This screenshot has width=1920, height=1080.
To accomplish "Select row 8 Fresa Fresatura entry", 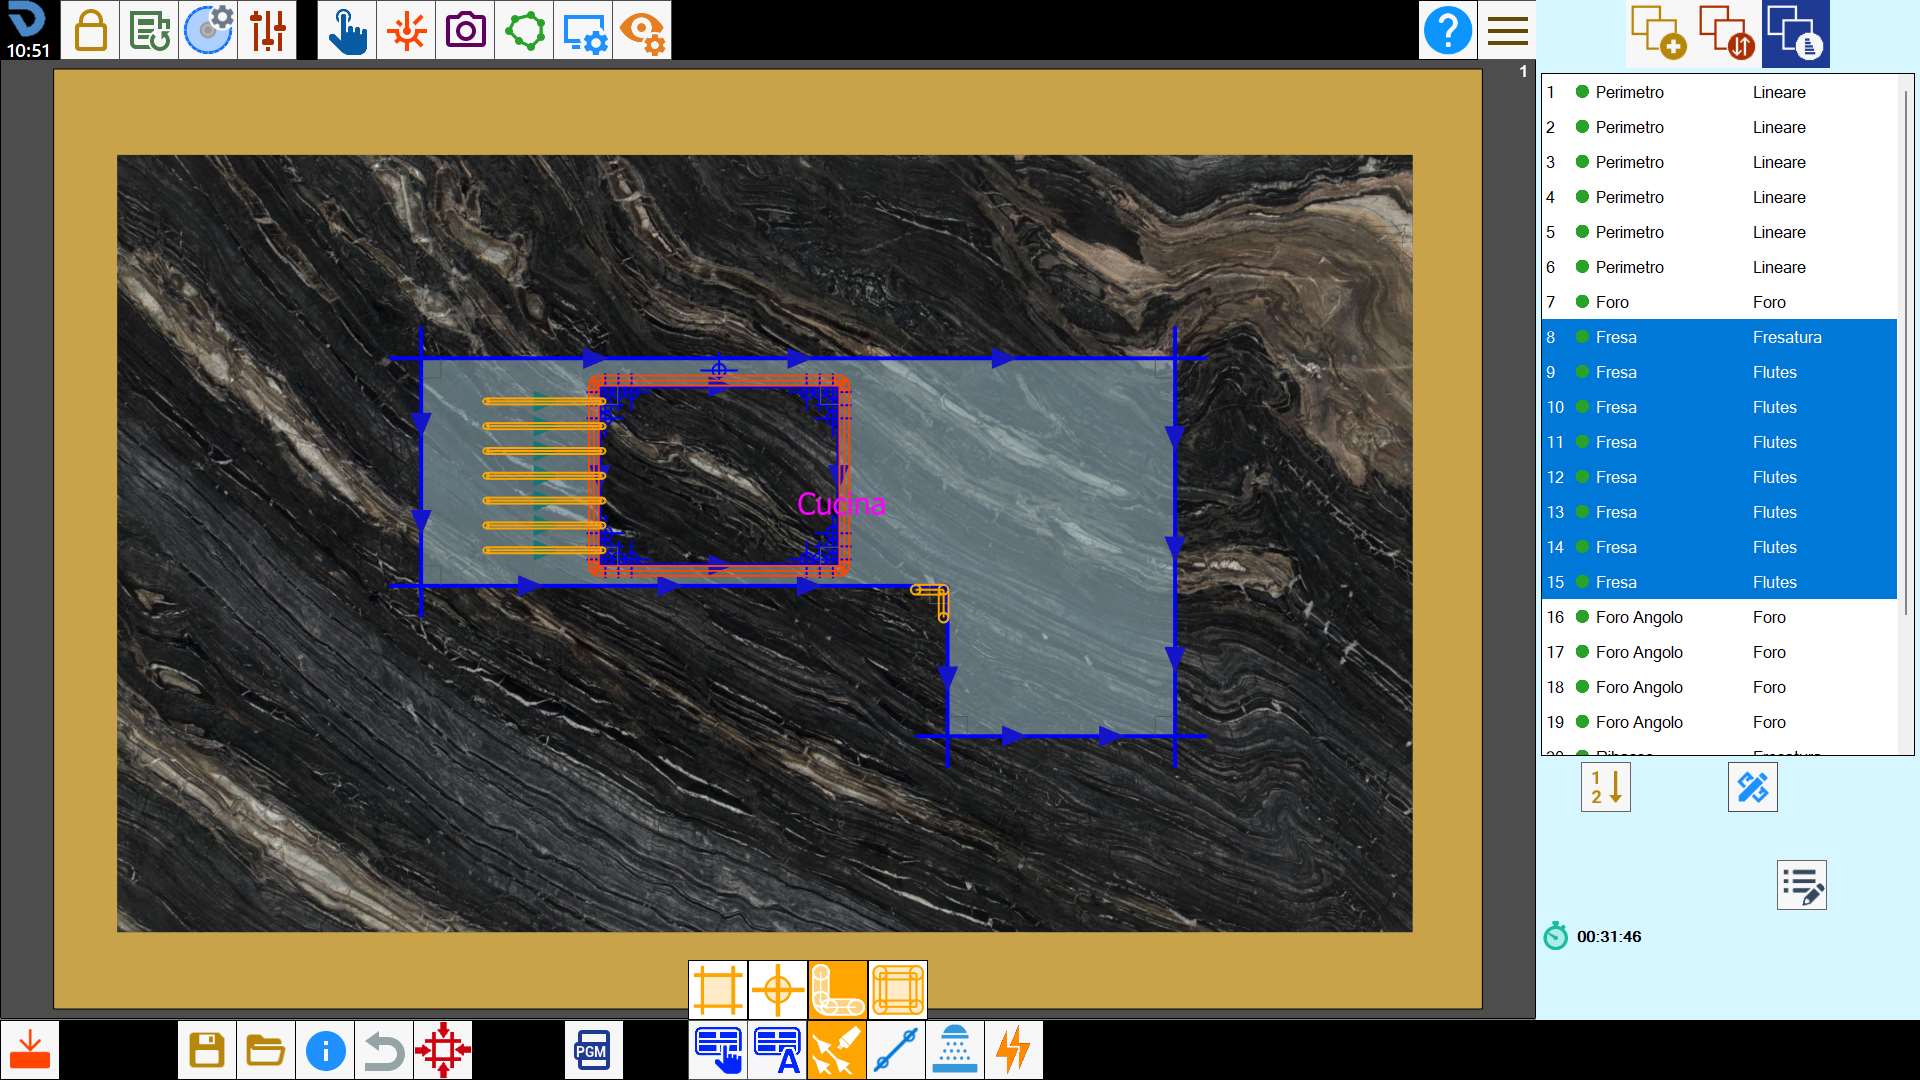I will [x=1719, y=337].
